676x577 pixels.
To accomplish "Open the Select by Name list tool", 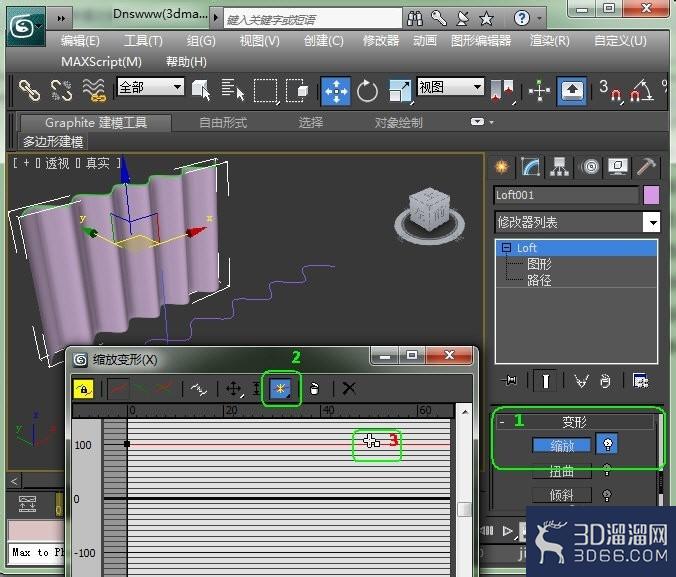I will 233,91.
